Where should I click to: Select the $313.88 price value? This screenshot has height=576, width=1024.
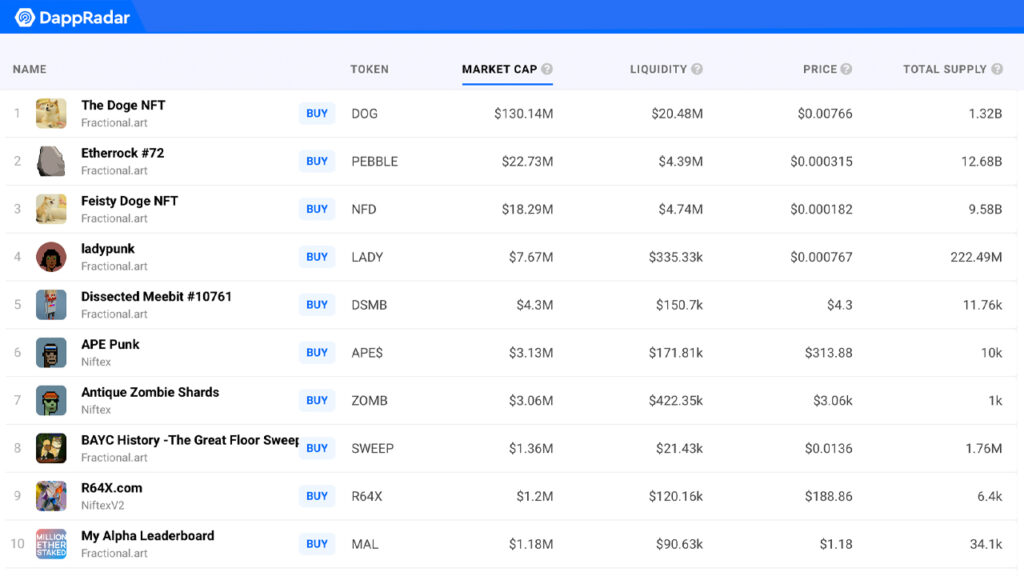(828, 353)
